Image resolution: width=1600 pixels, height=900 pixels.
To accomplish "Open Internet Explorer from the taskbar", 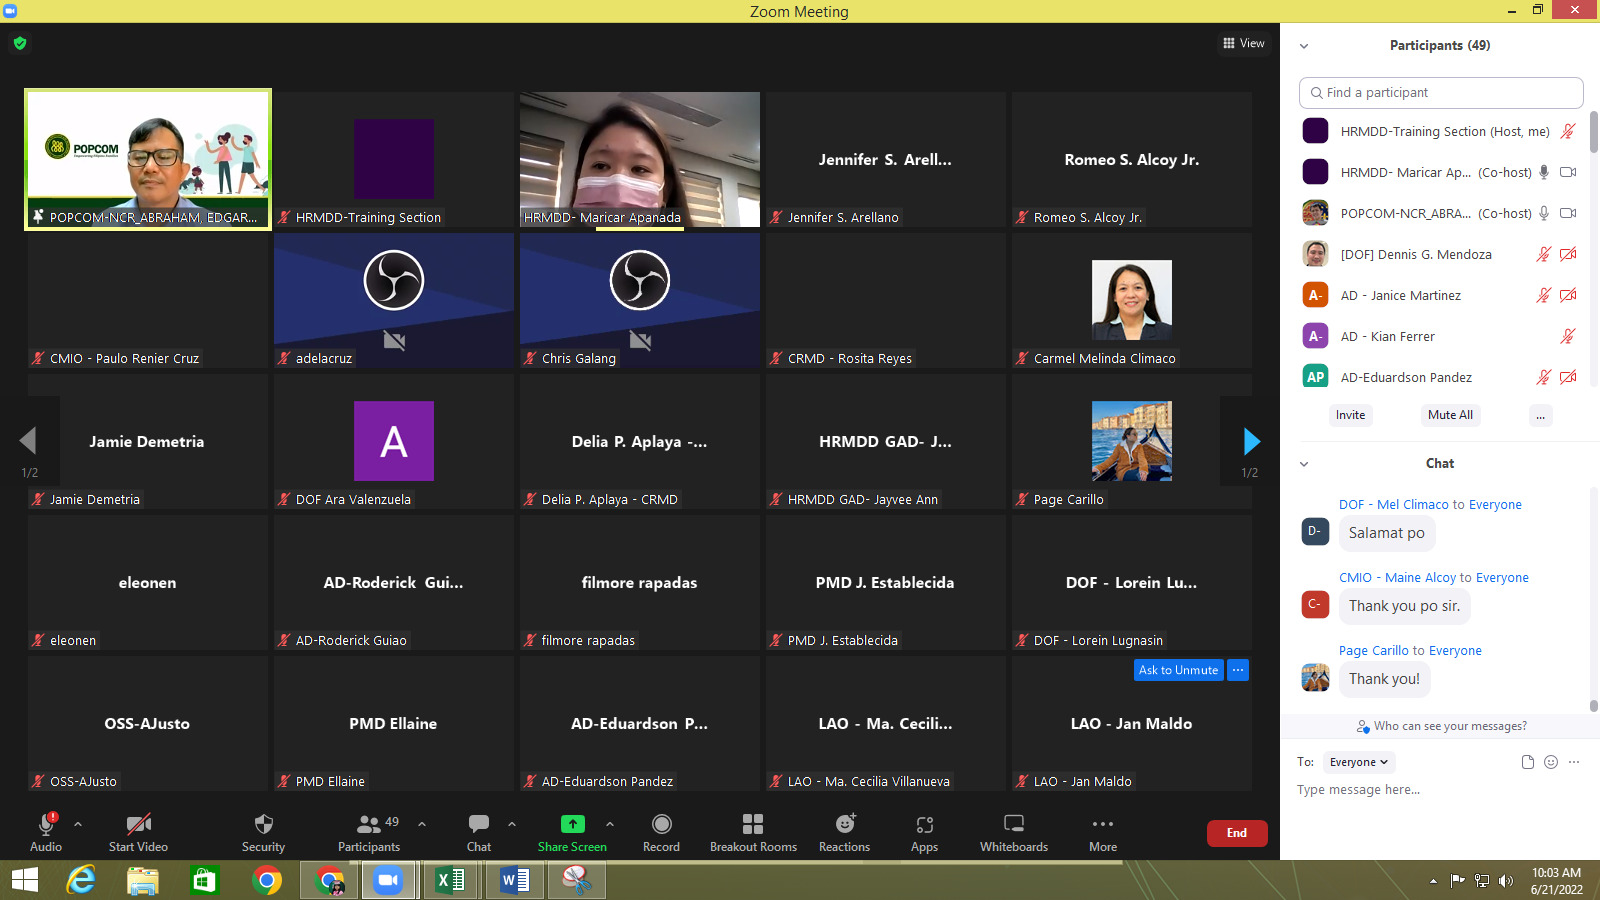I will [x=81, y=880].
